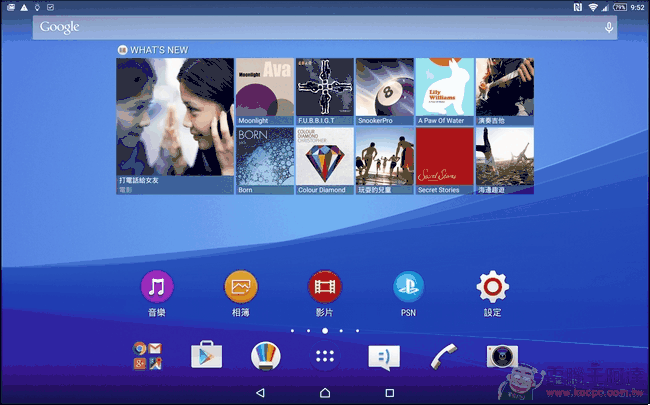
Task: Switch to the second home page dot
Action: 308,331
